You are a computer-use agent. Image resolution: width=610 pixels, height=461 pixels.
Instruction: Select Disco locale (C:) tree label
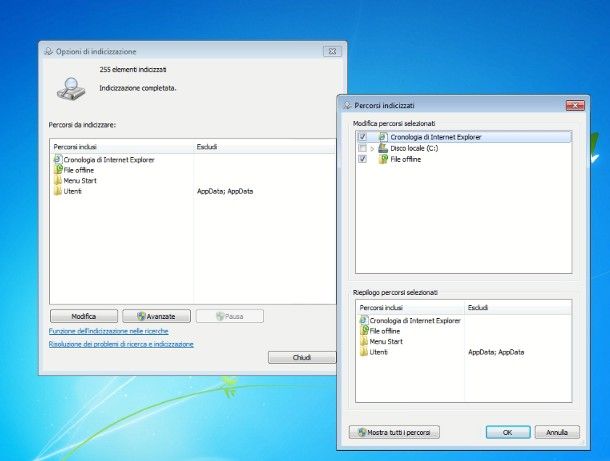pyautogui.click(x=414, y=148)
